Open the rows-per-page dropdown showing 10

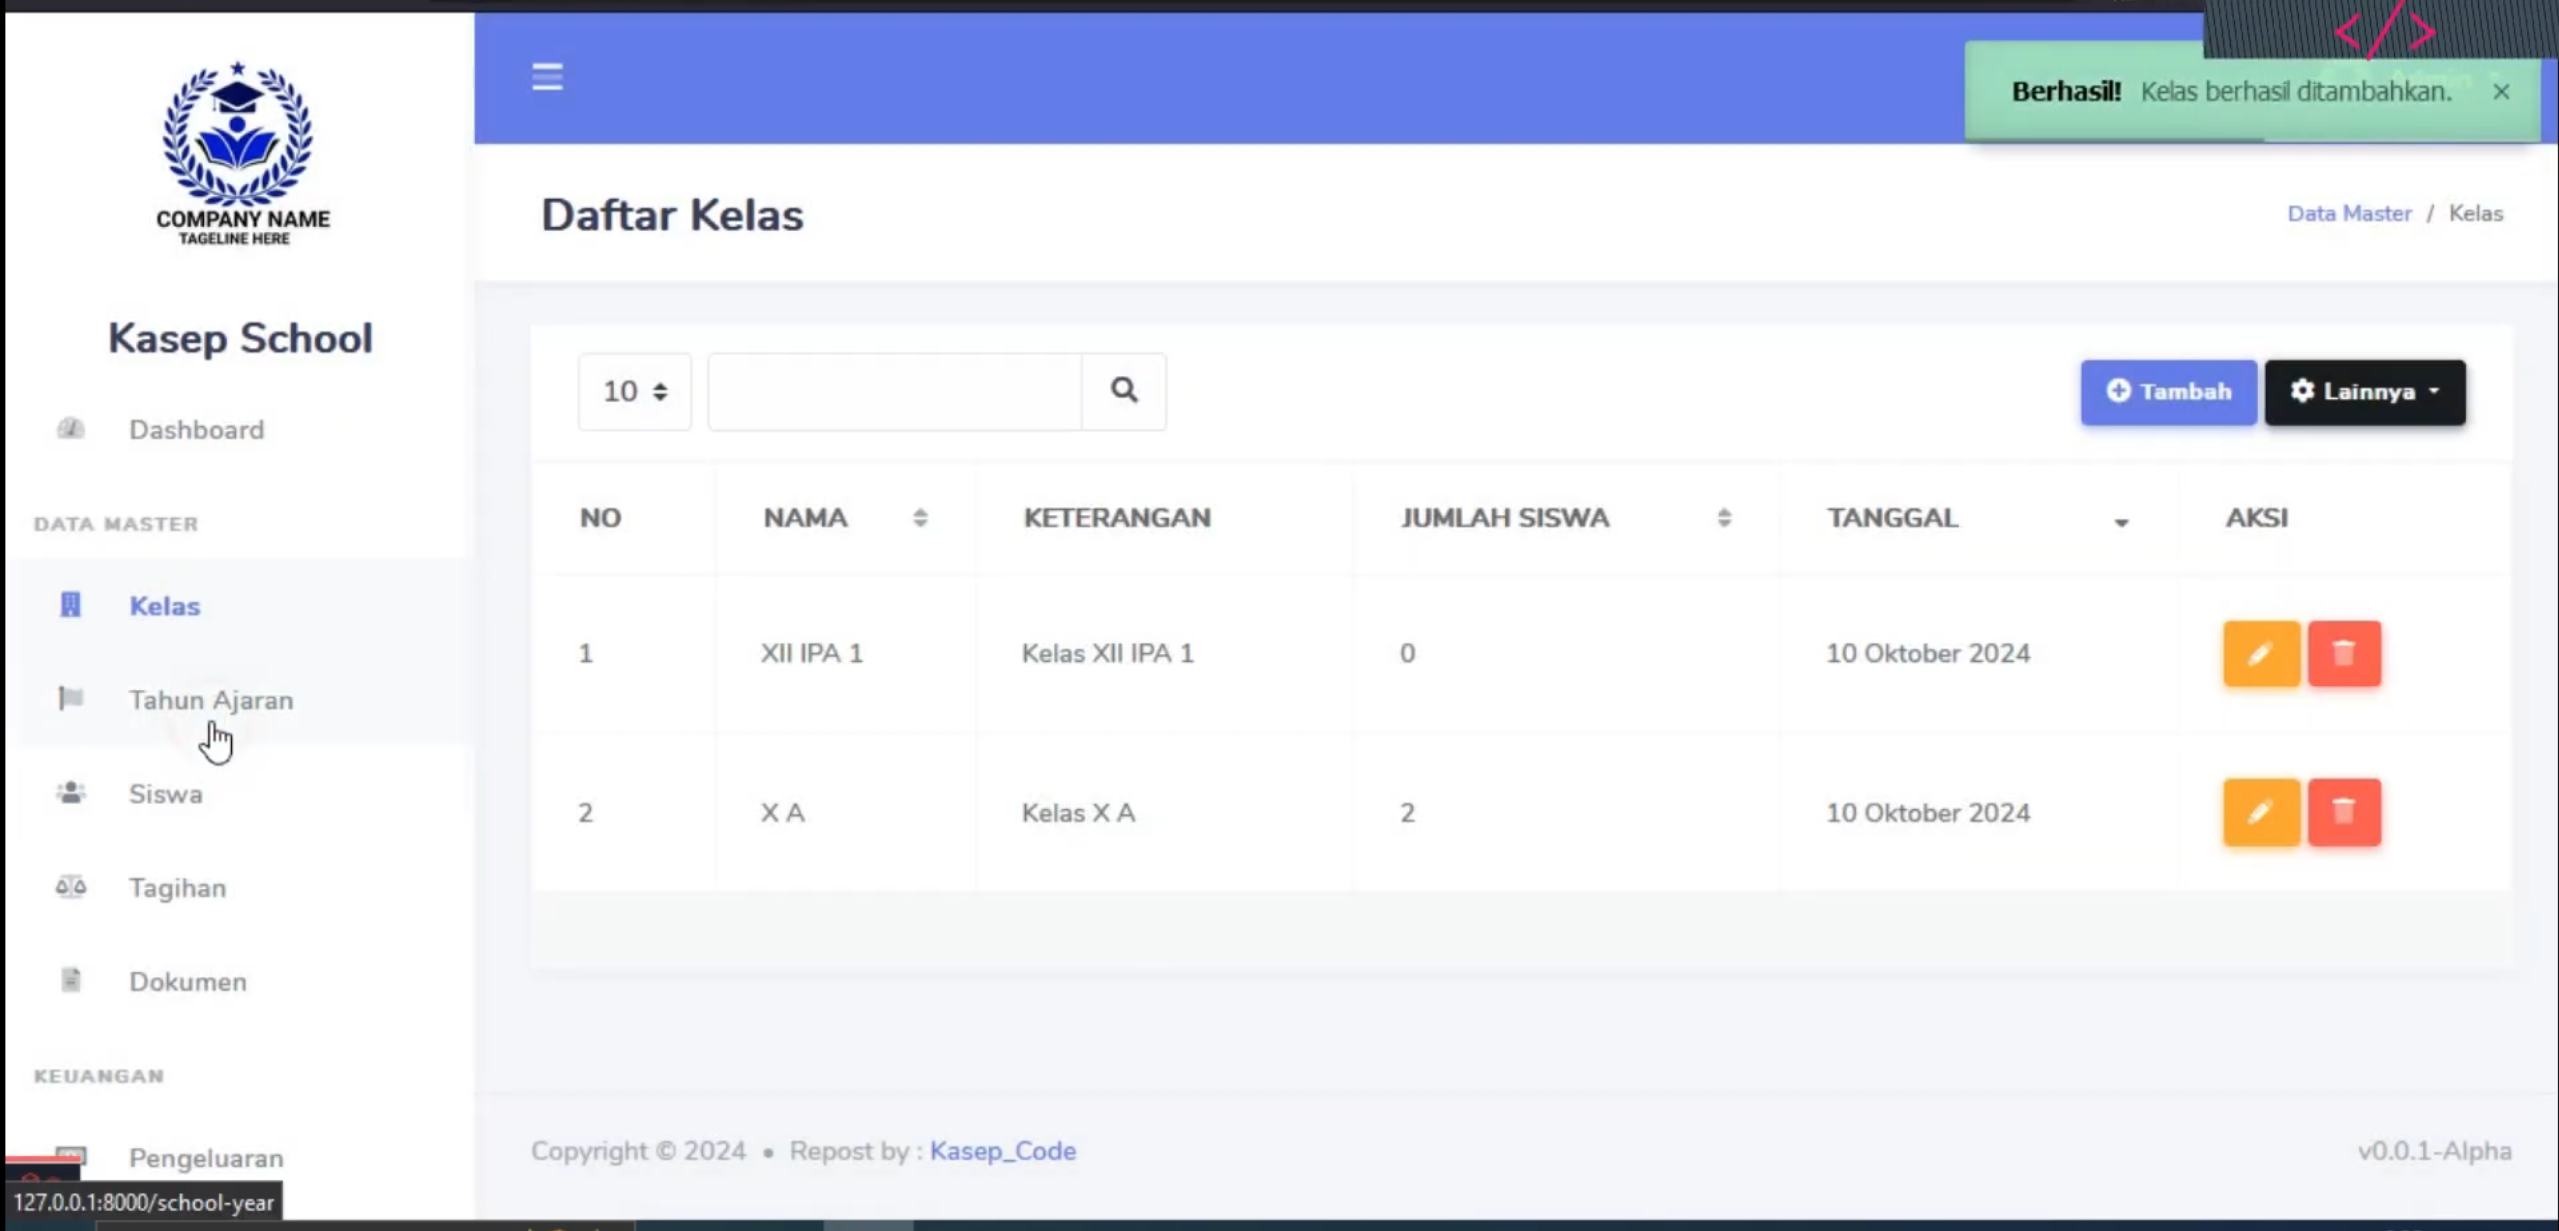pyautogui.click(x=635, y=392)
